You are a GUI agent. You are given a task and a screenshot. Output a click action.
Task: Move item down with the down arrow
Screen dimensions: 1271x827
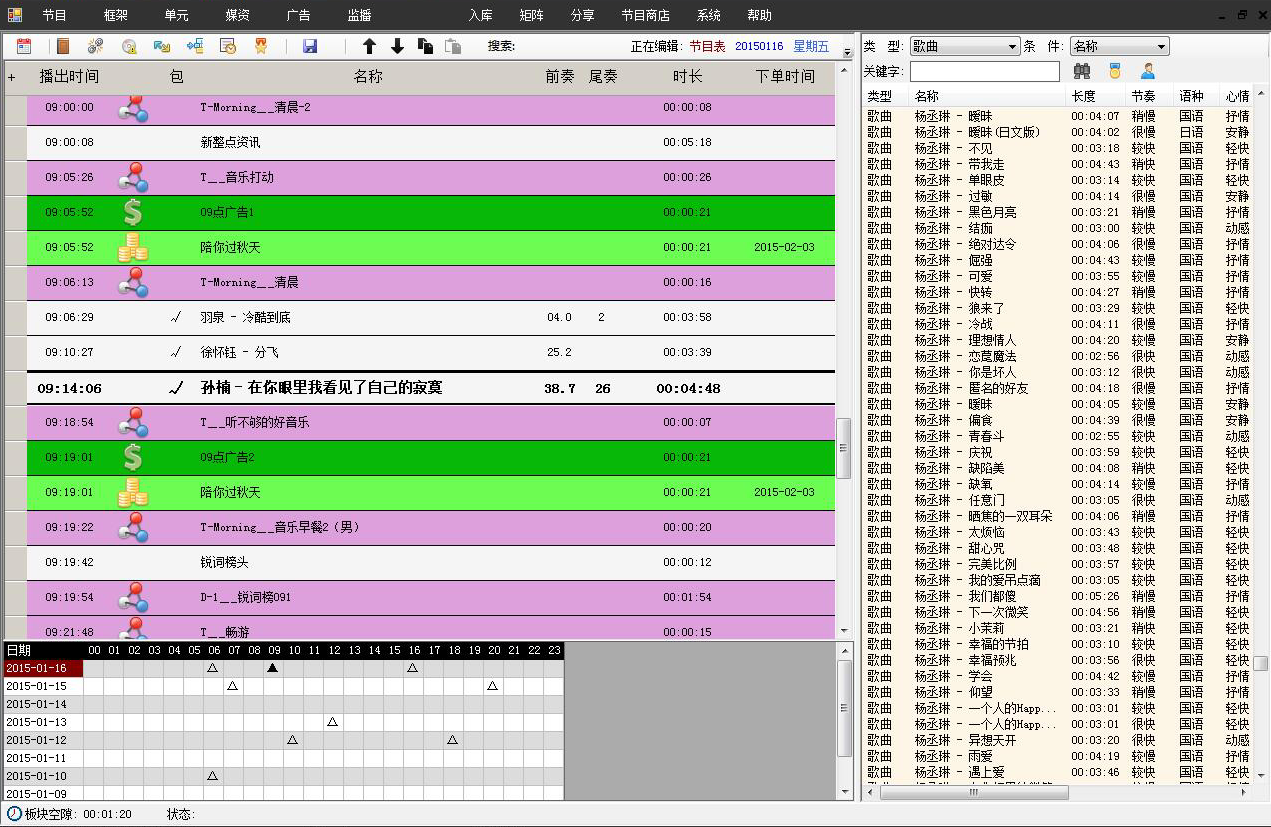(397, 46)
